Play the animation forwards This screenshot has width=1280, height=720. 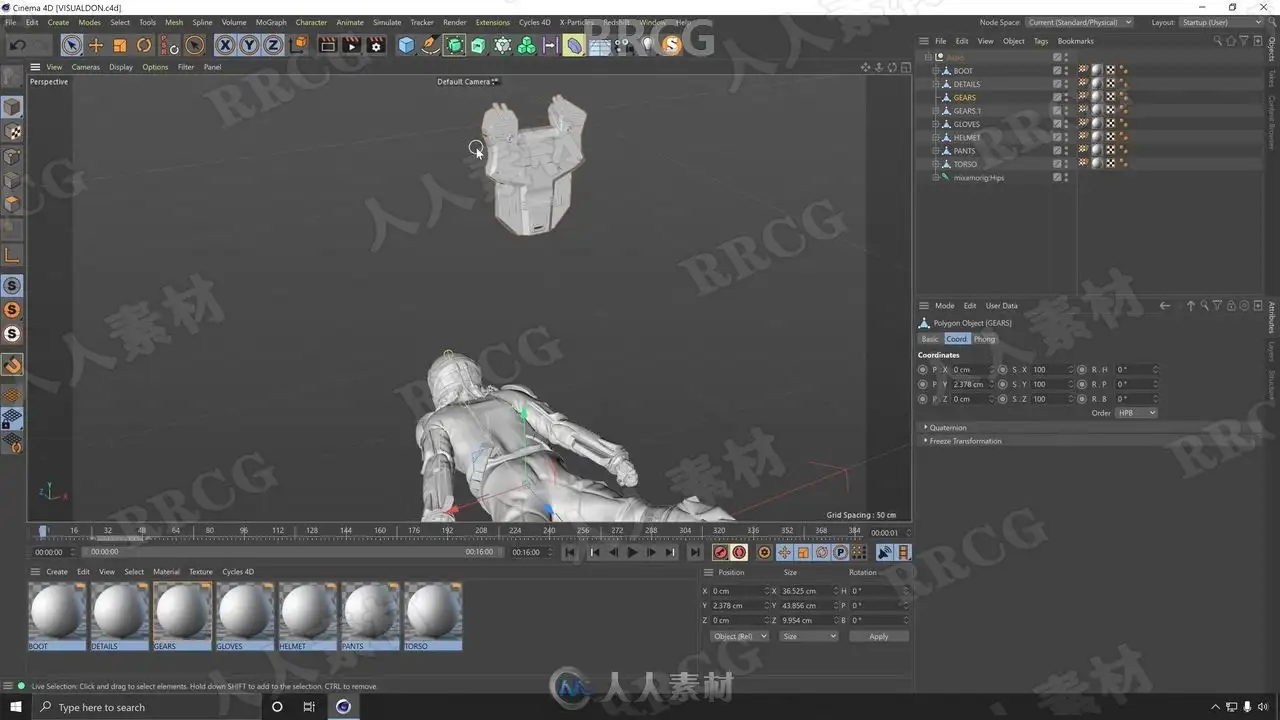[632, 552]
